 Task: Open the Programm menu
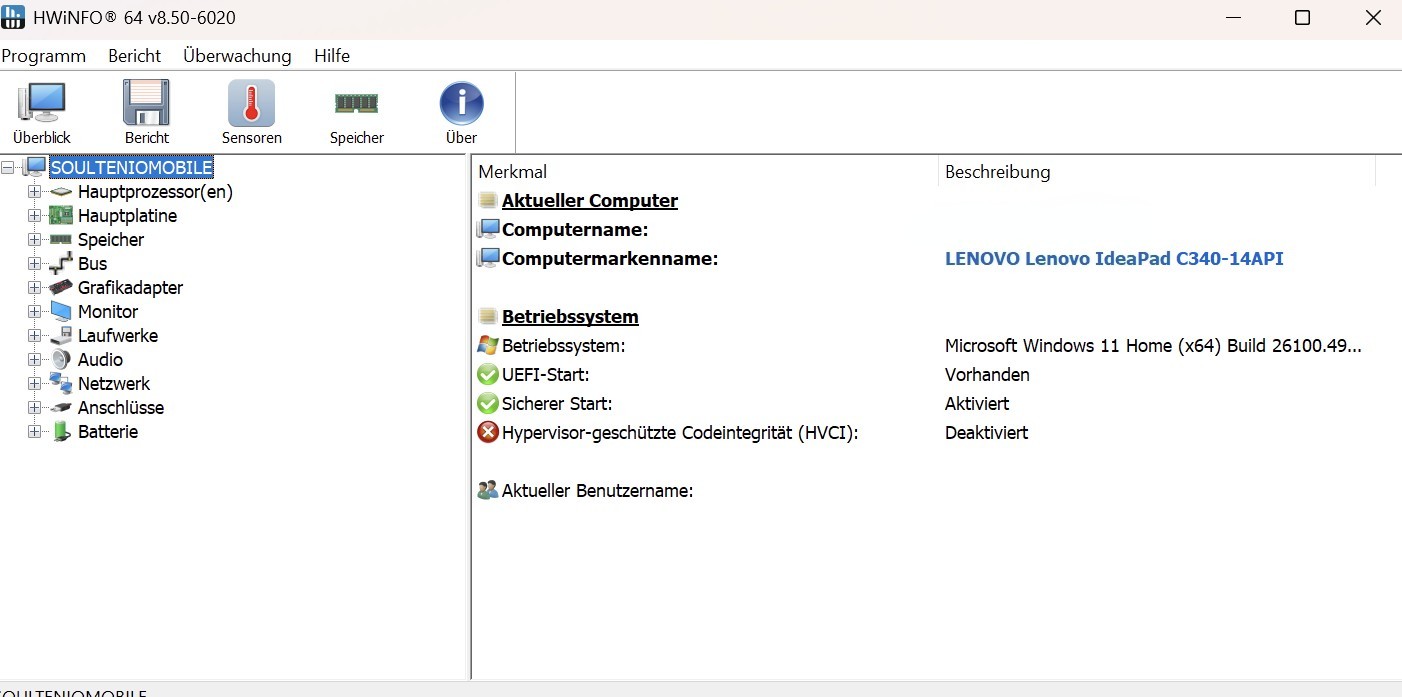44,56
